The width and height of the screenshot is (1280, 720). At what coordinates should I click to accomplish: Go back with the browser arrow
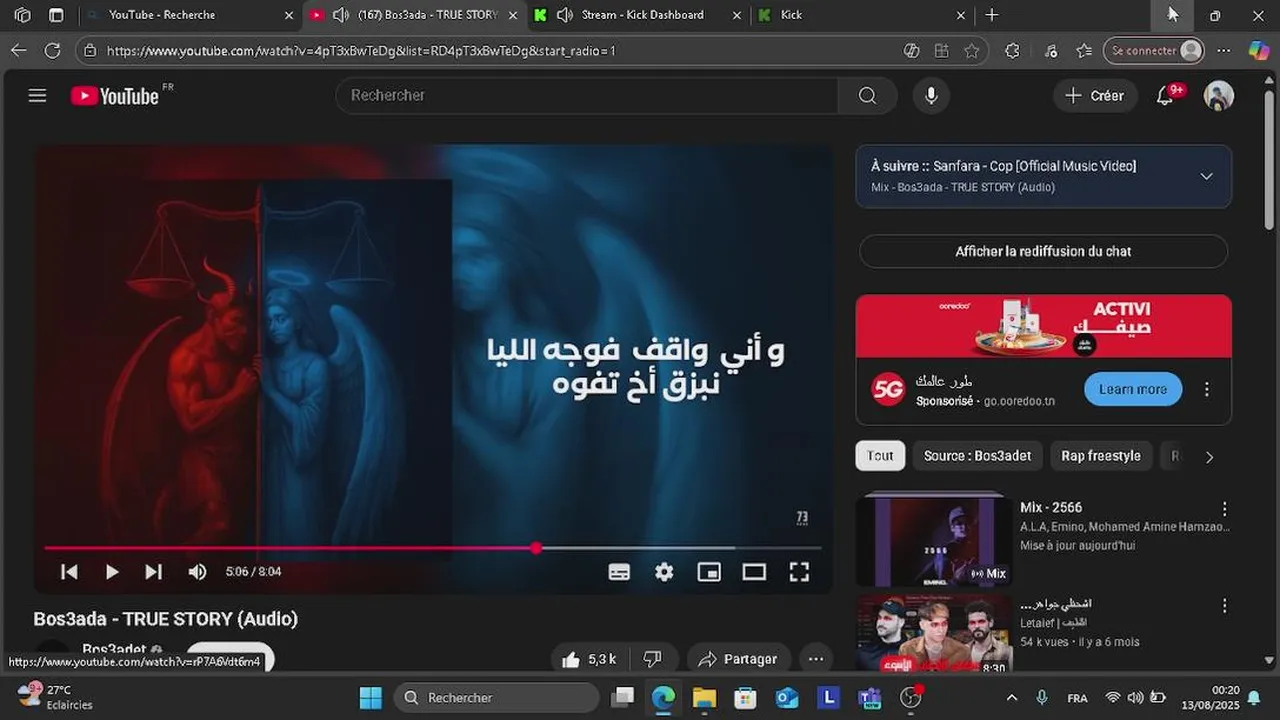tap(18, 50)
